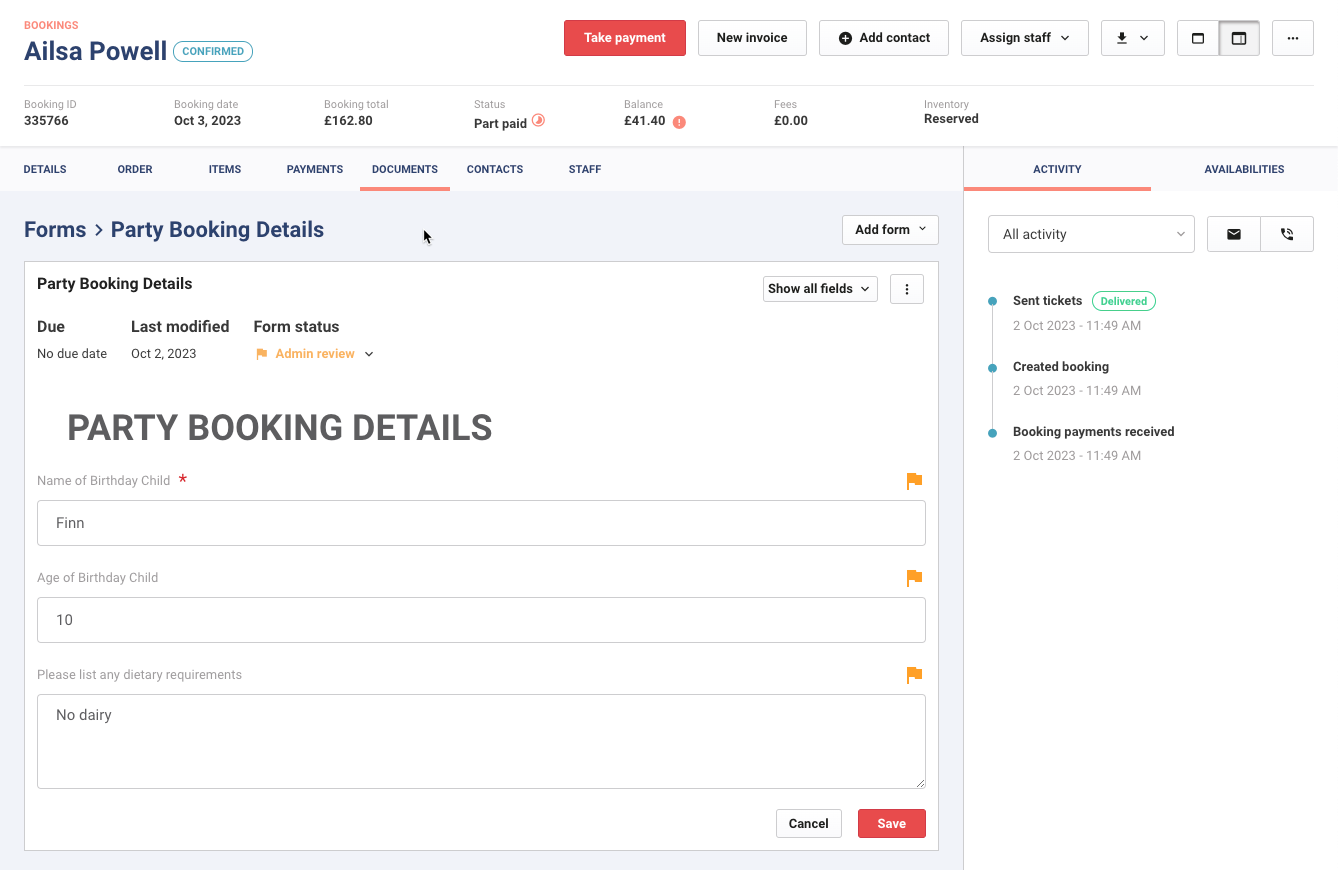Click the Sent tickets activity entry

pyautogui.click(x=1047, y=301)
